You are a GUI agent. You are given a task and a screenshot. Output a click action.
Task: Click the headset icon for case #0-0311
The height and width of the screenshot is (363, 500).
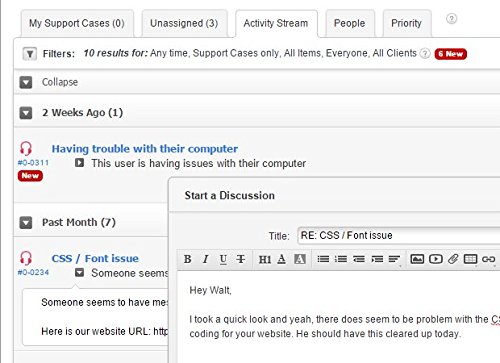tap(26, 148)
